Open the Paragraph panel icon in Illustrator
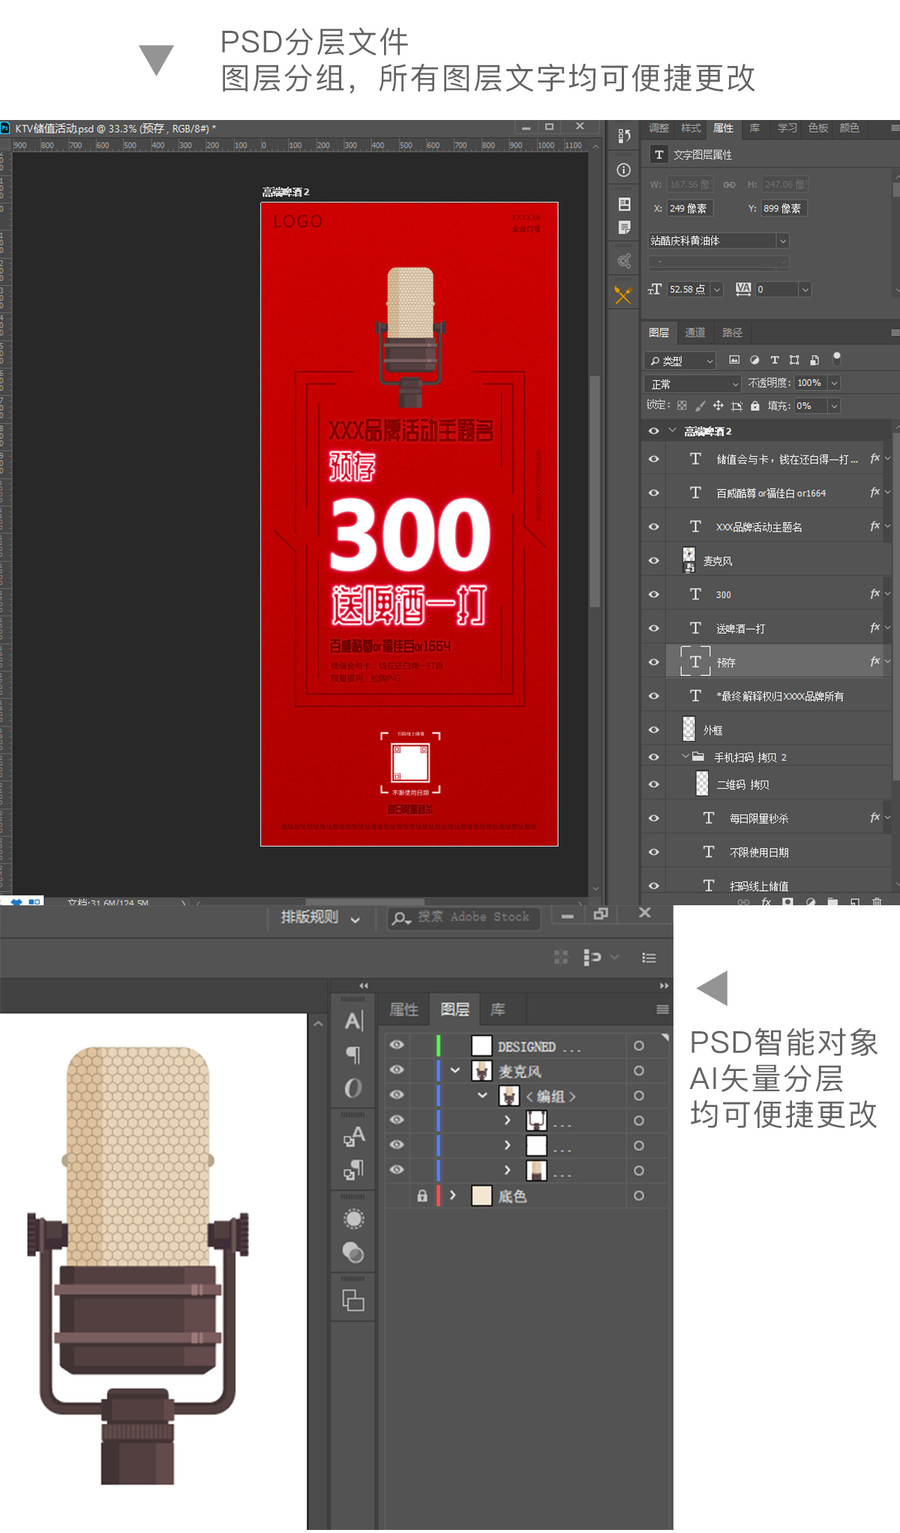 pyautogui.click(x=353, y=1055)
